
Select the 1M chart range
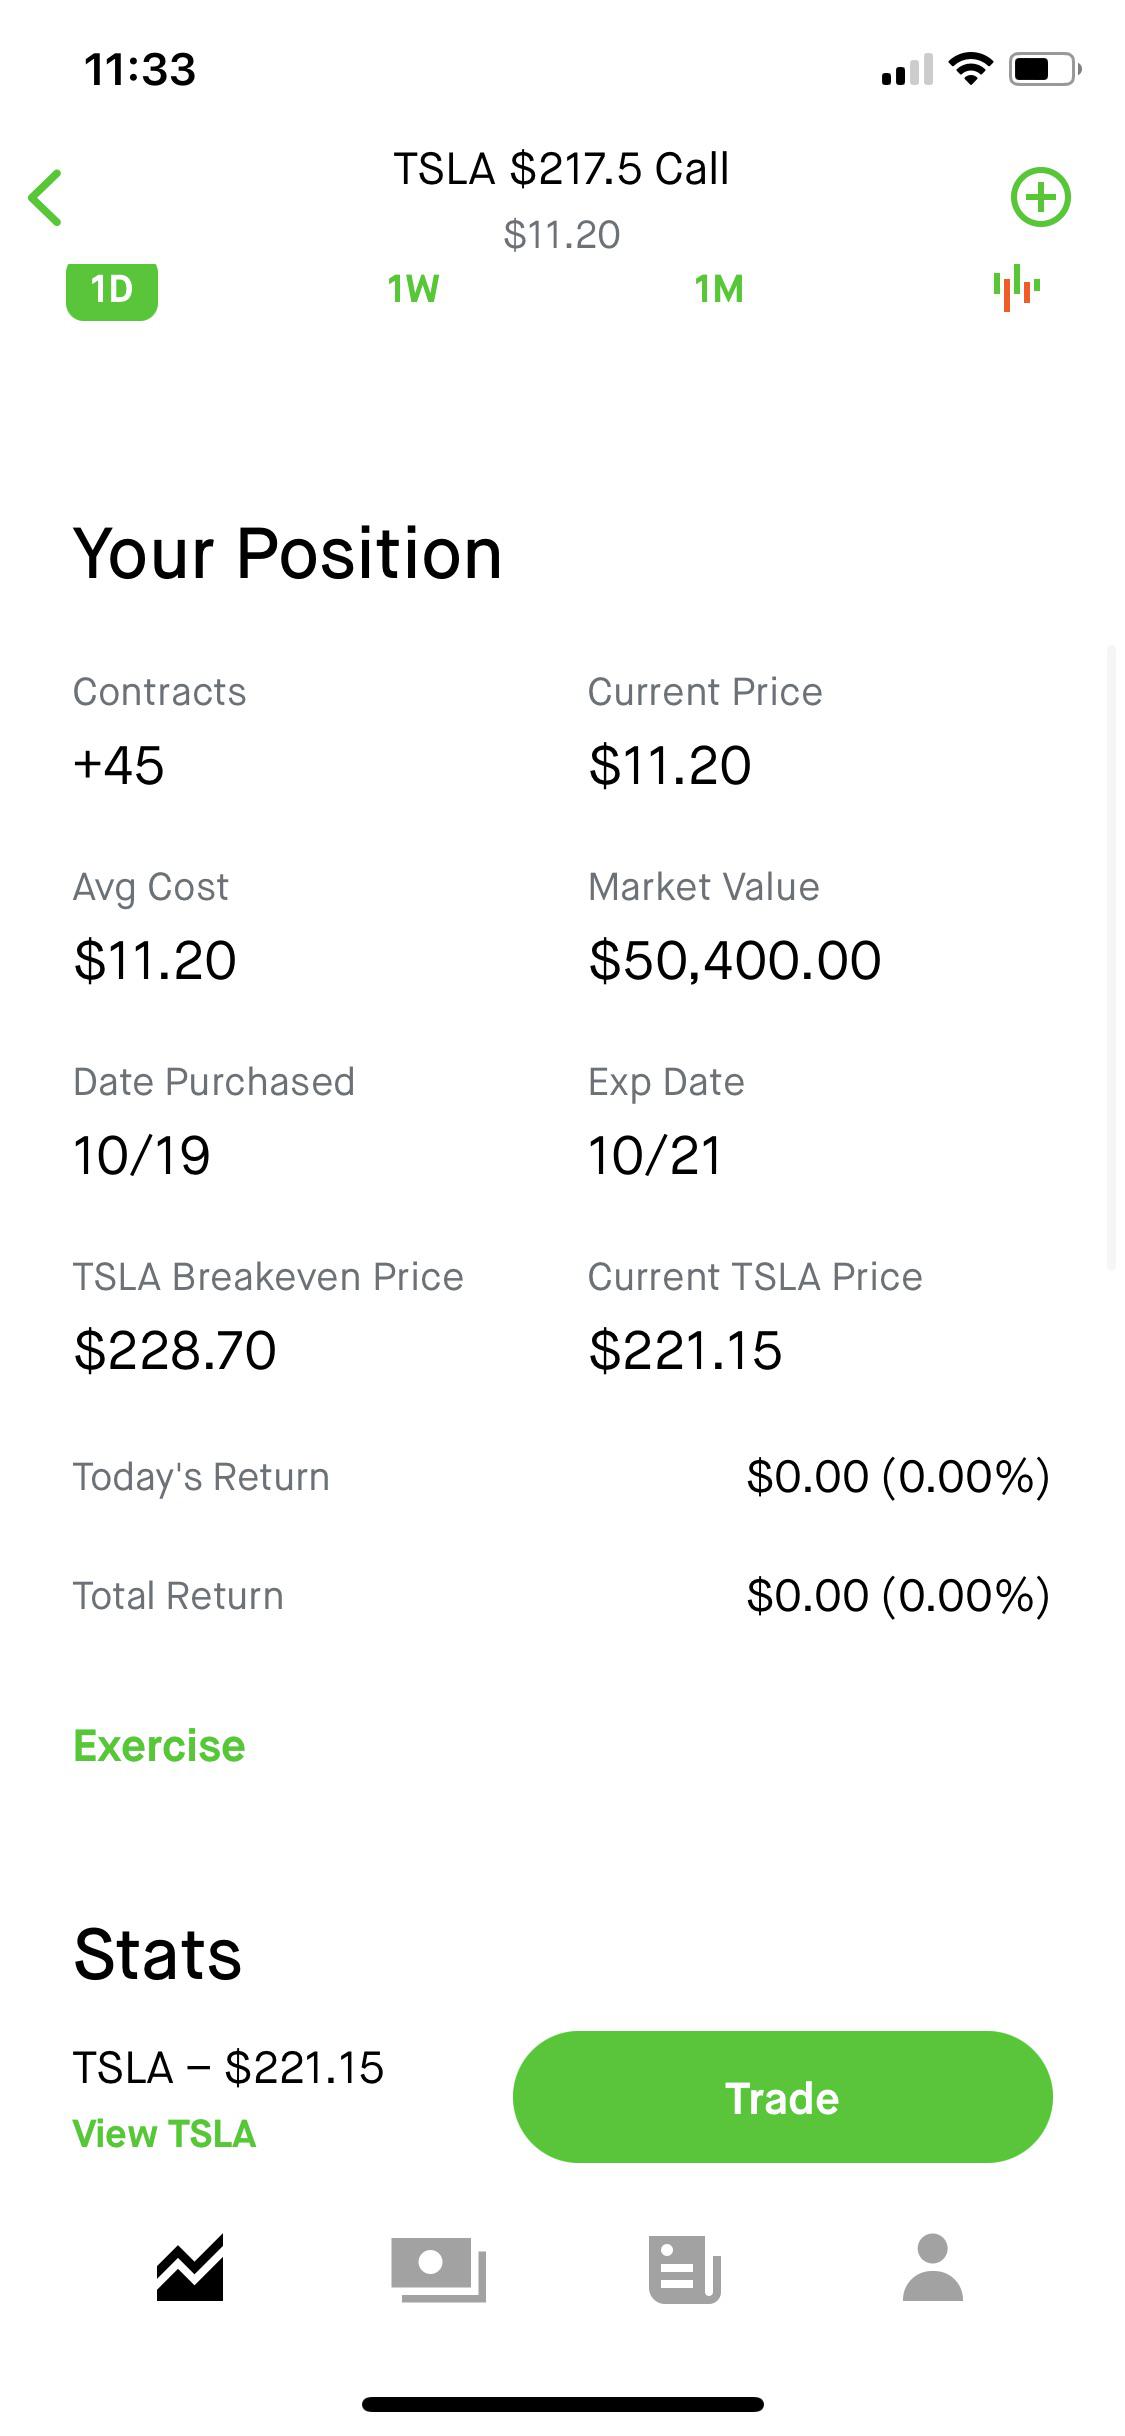point(719,290)
